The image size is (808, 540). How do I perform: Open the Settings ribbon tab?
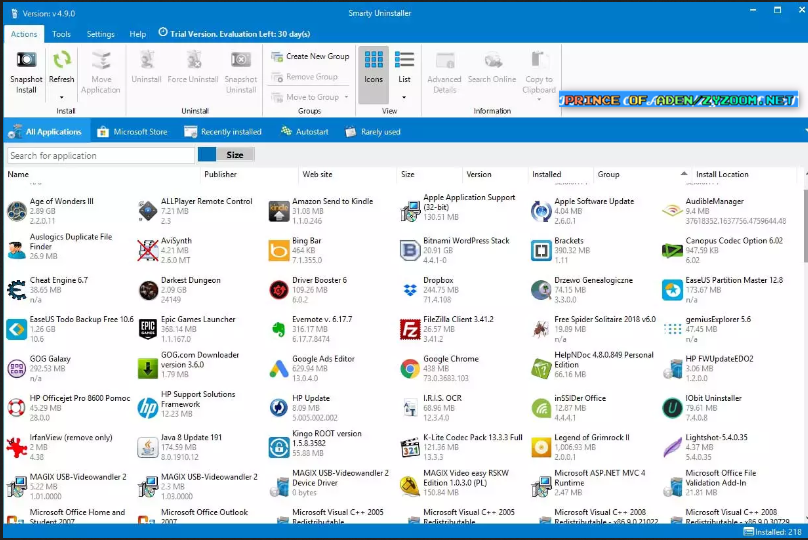click(100, 34)
